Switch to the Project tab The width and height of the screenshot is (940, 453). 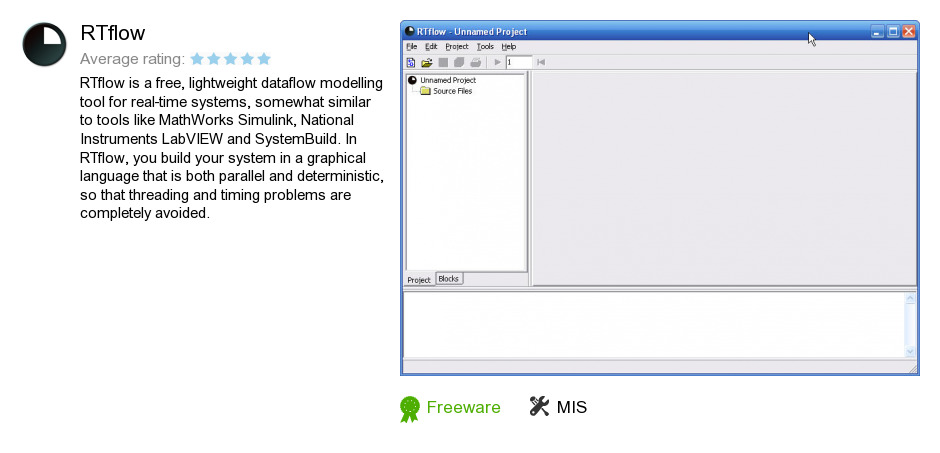(x=419, y=280)
